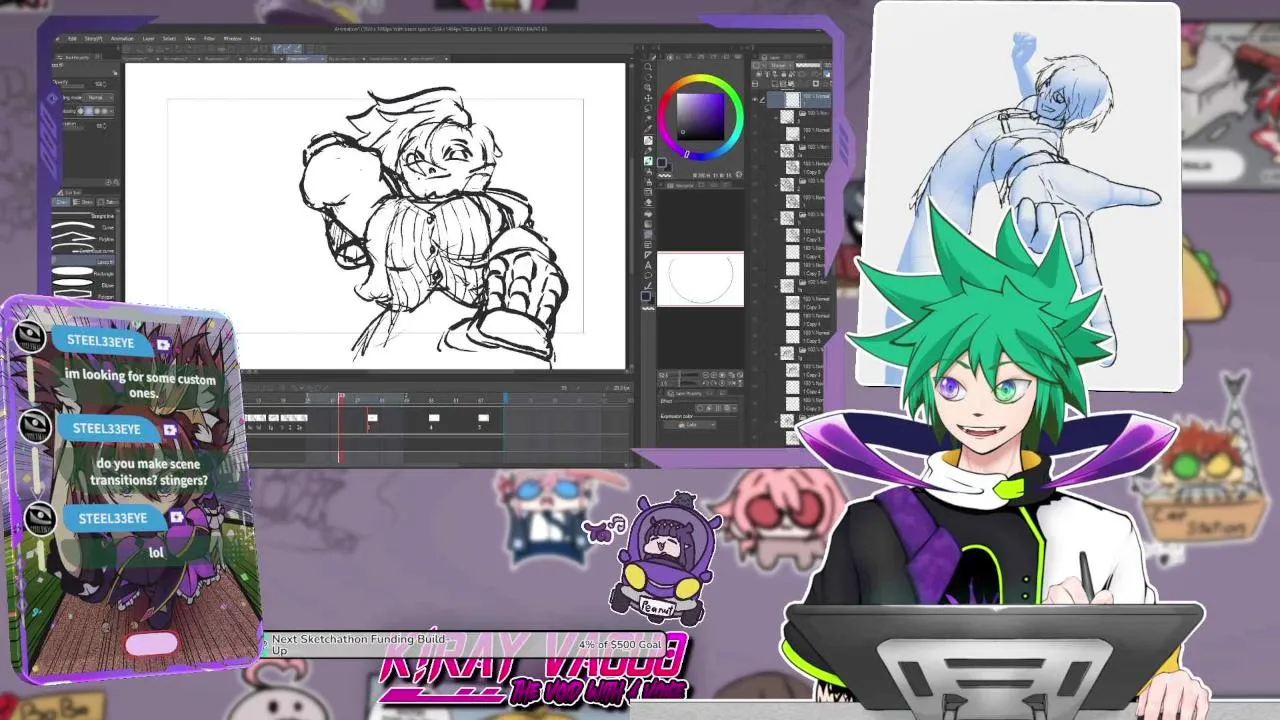Choose the Straight line sub tool
Screen dimensions: 1280x720
(84, 216)
